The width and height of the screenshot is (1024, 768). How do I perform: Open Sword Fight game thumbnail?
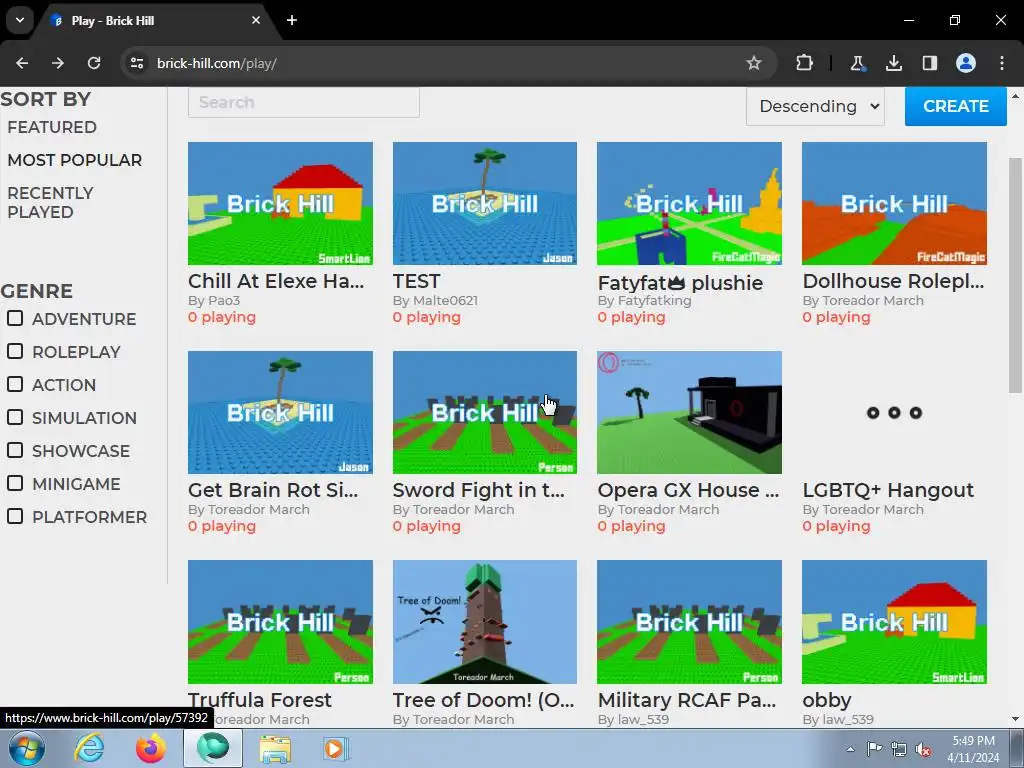click(x=485, y=412)
